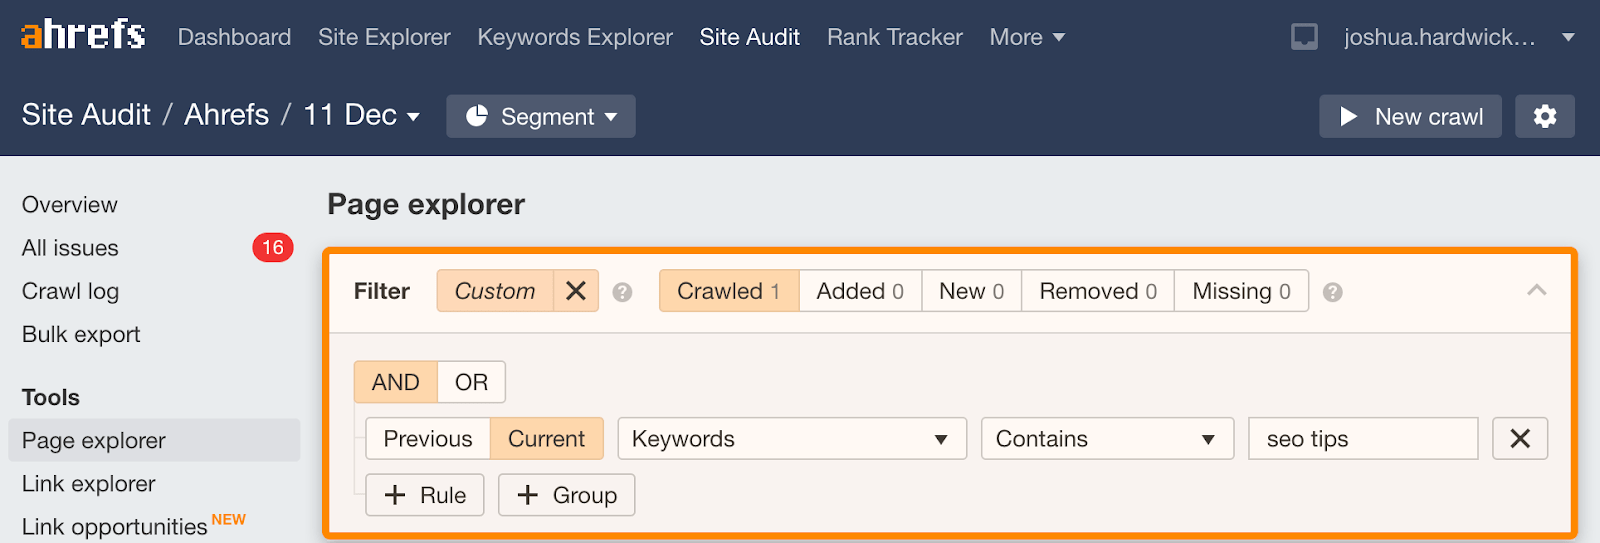
Task: Select AND filter logic
Action: click(x=395, y=382)
